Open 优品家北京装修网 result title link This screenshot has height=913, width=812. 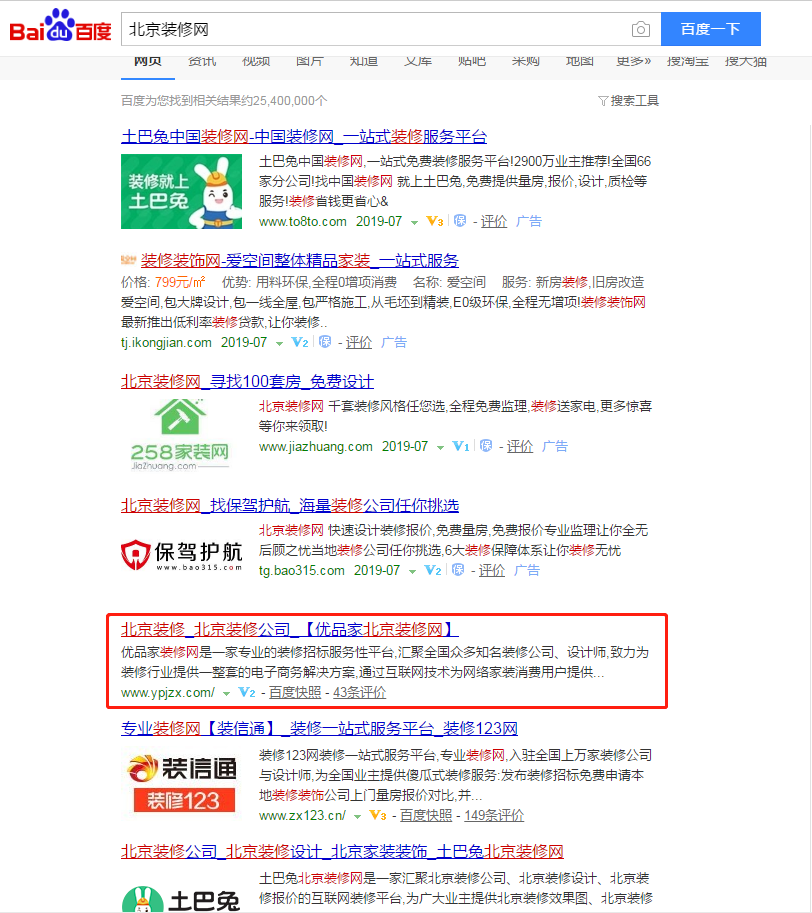coord(290,629)
